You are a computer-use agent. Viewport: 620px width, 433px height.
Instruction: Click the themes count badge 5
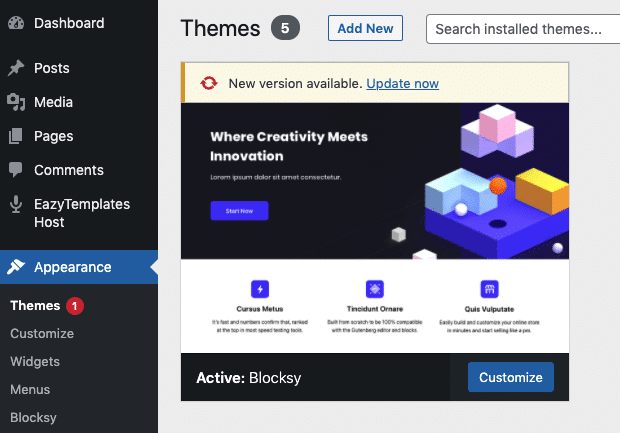coord(285,28)
